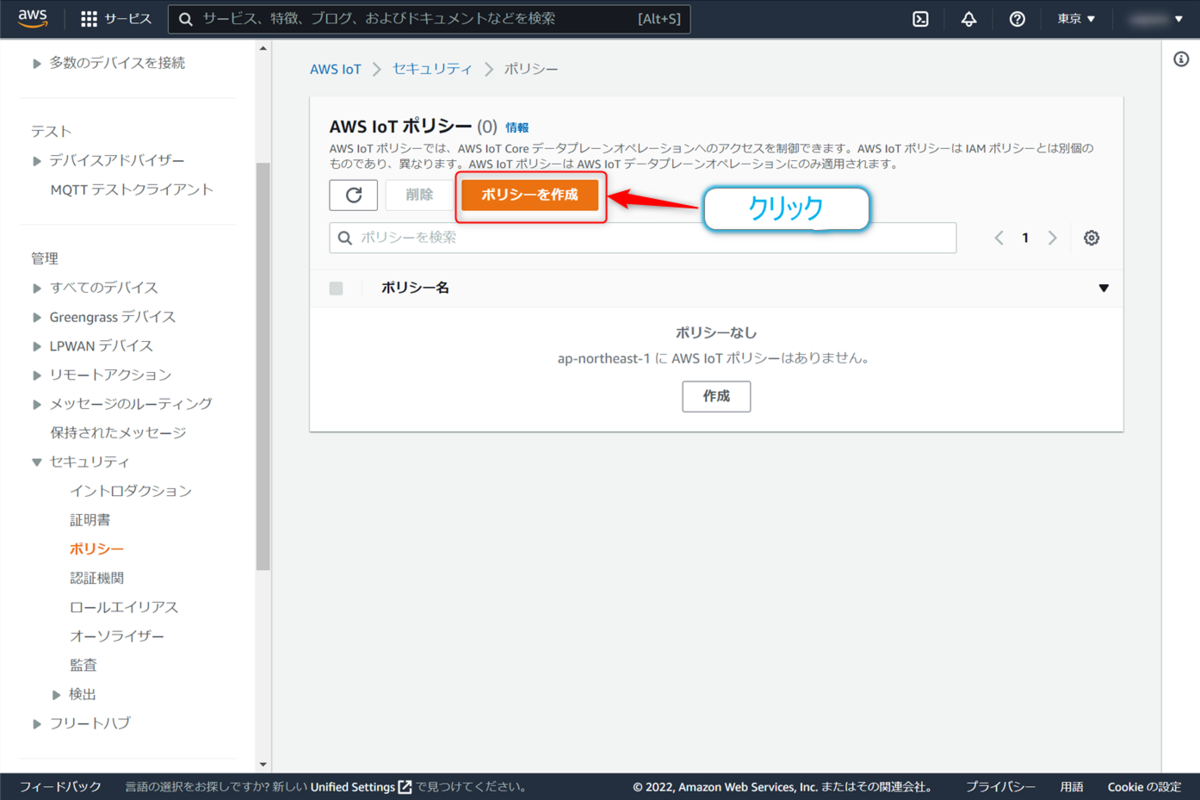Open オーソライザー page
This screenshot has height=800, width=1200.
coord(117,636)
